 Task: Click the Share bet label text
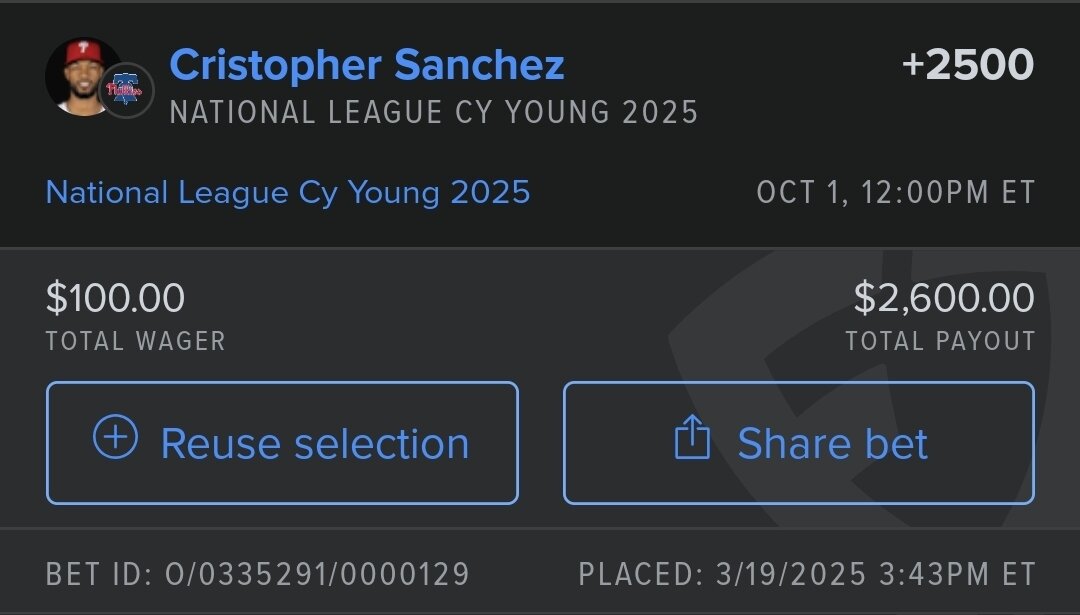click(x=833, y=443)
